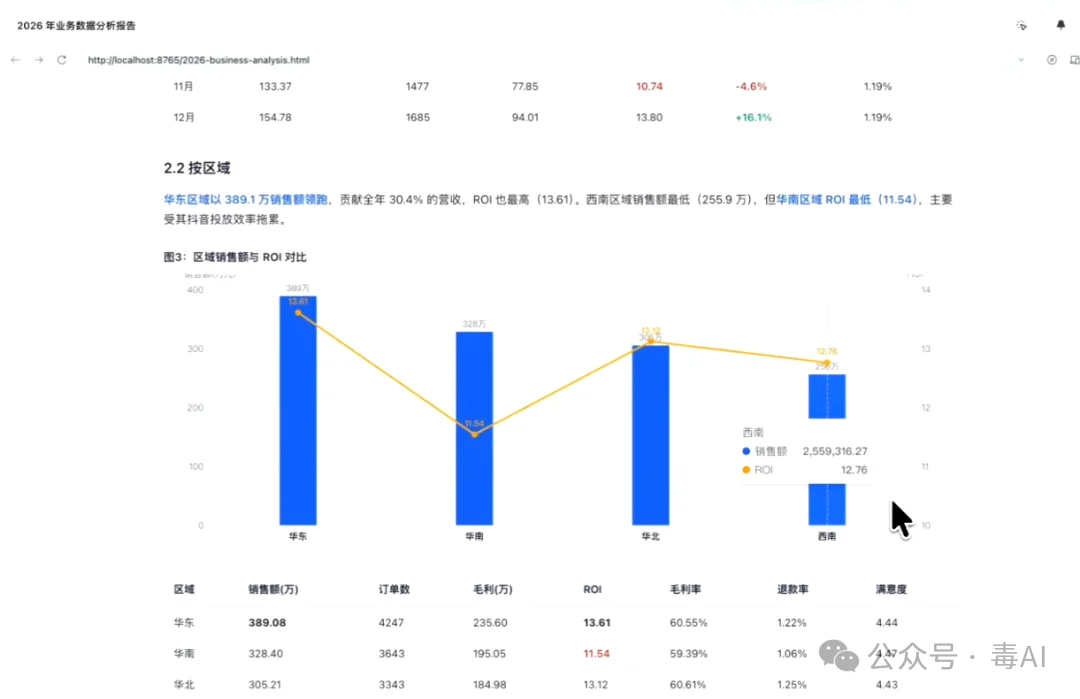Open the 华东区域以 389.1 万销售额领跑 link
The height and width of the screenshot is (699, 1080).
[245, 200]
